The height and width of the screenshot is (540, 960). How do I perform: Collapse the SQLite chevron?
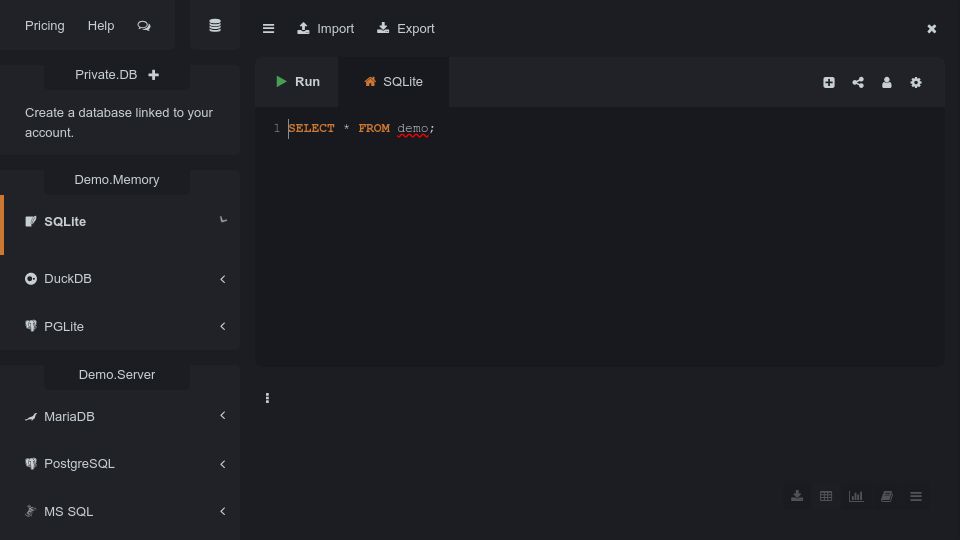[223, 220]
